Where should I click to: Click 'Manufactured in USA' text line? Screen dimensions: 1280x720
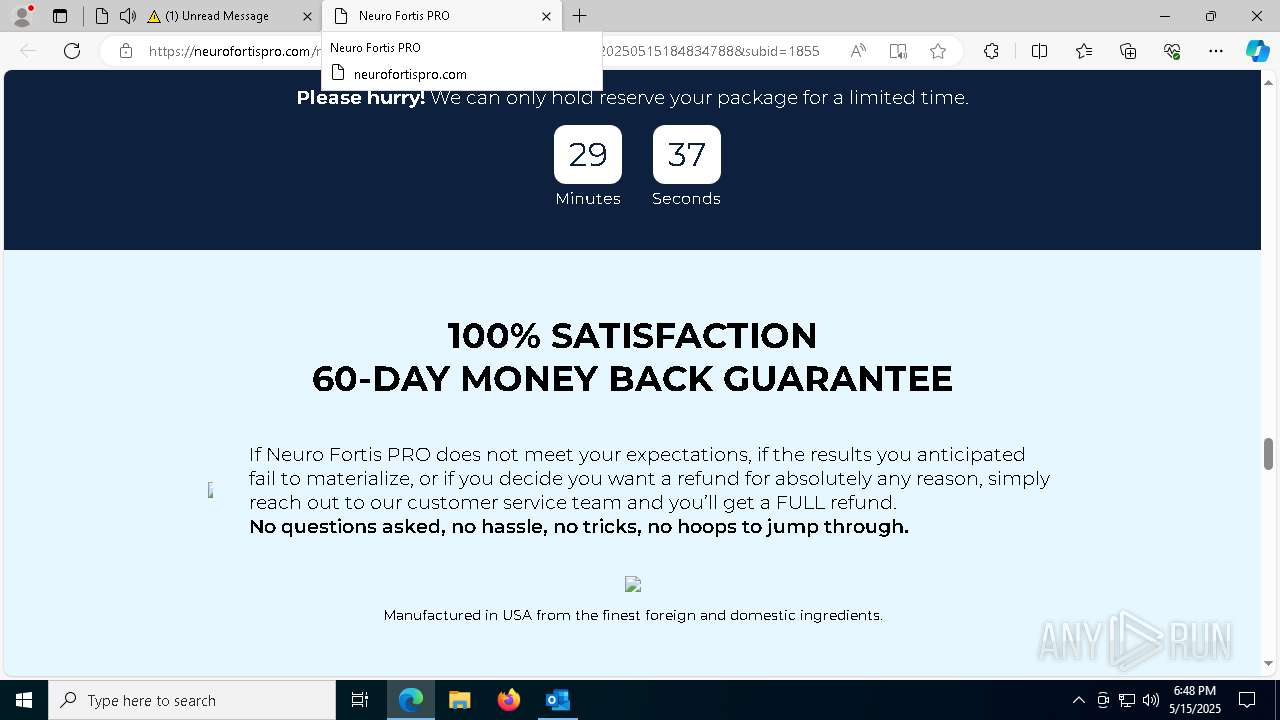(633, 615)
